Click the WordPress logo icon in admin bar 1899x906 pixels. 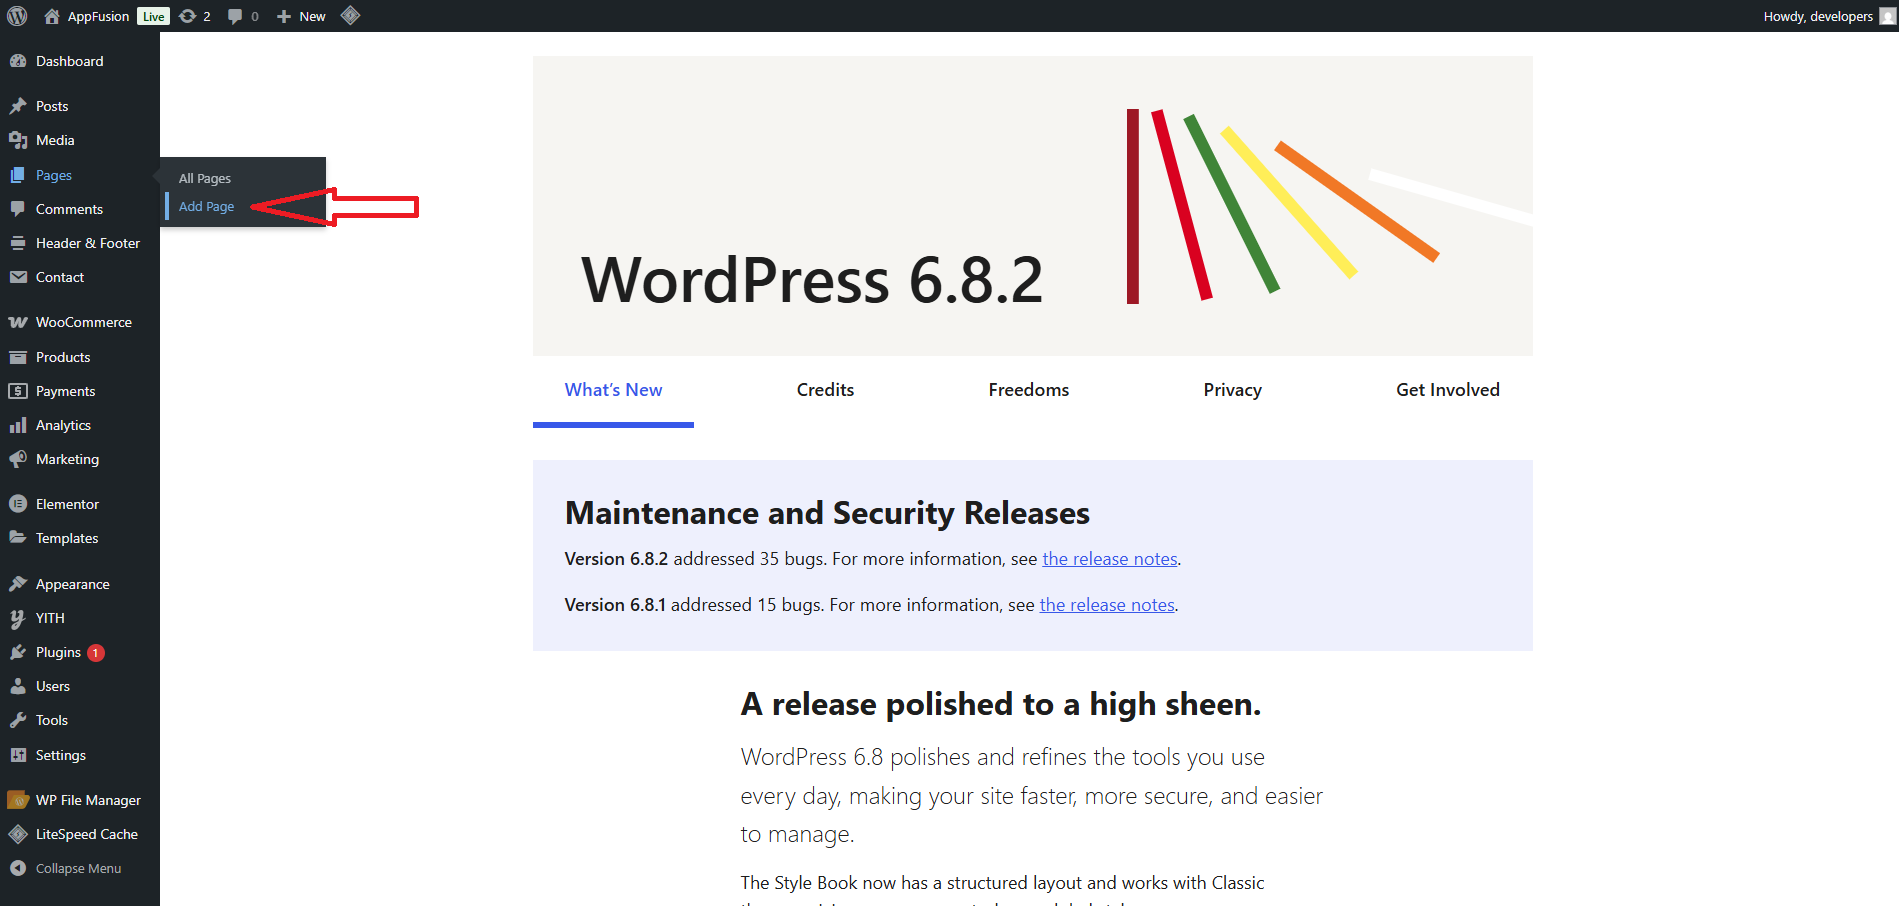tap(17, 16)
